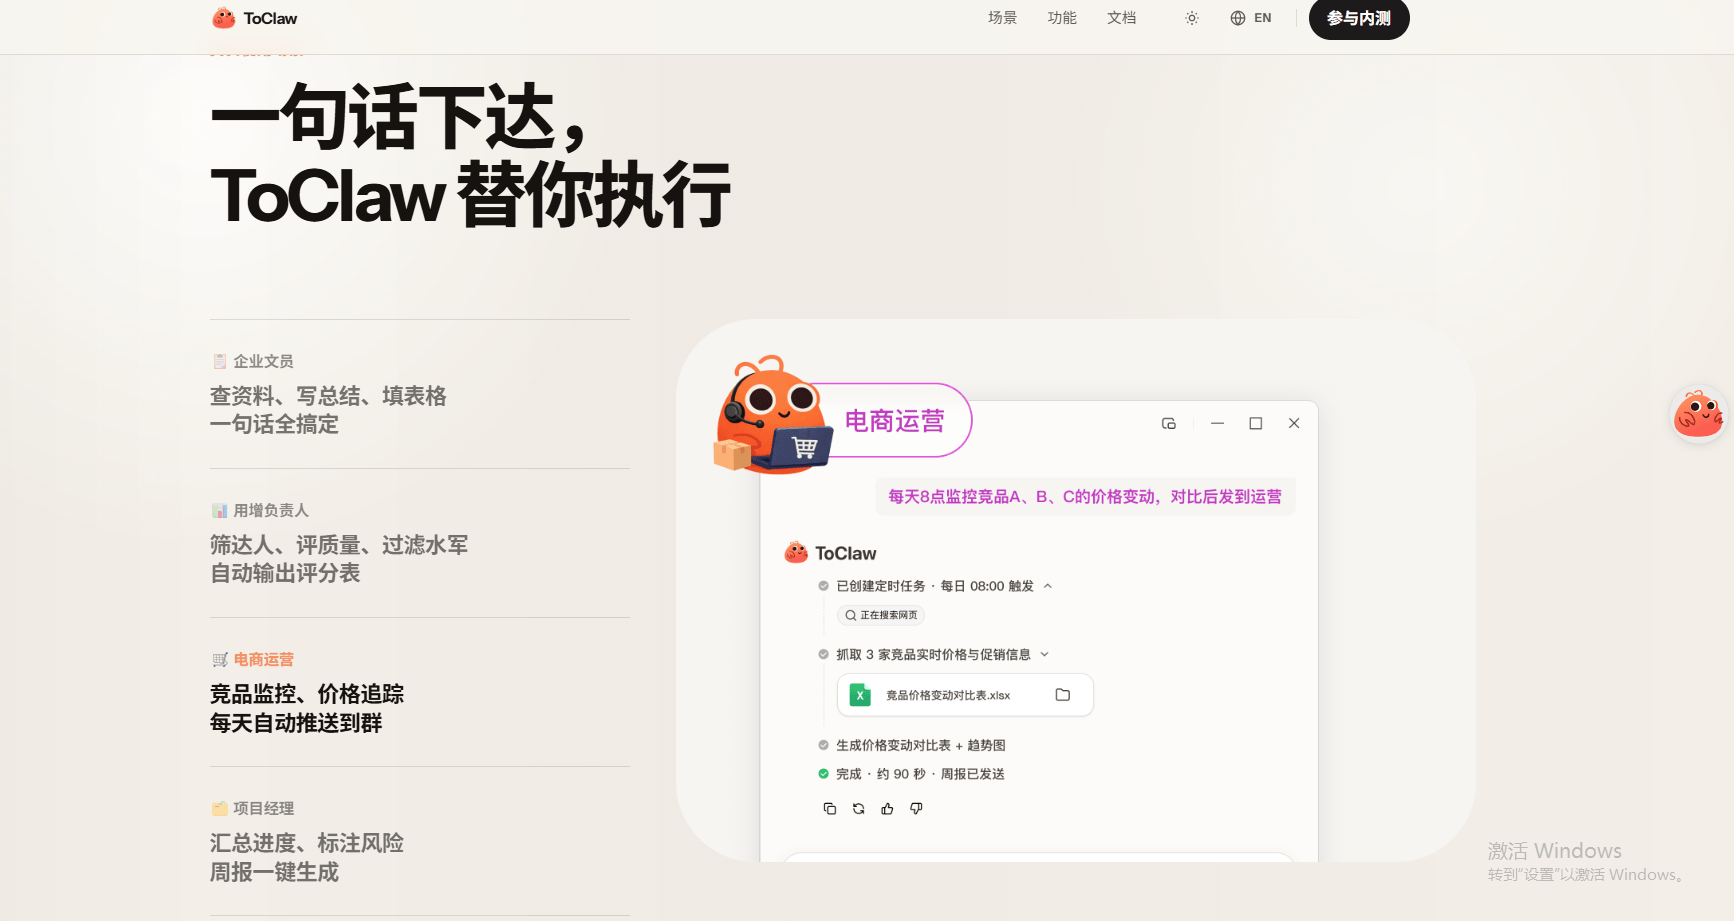Click the picture-in-picture icon in demo window
Screen dimensions: 1734x921
1168,424
